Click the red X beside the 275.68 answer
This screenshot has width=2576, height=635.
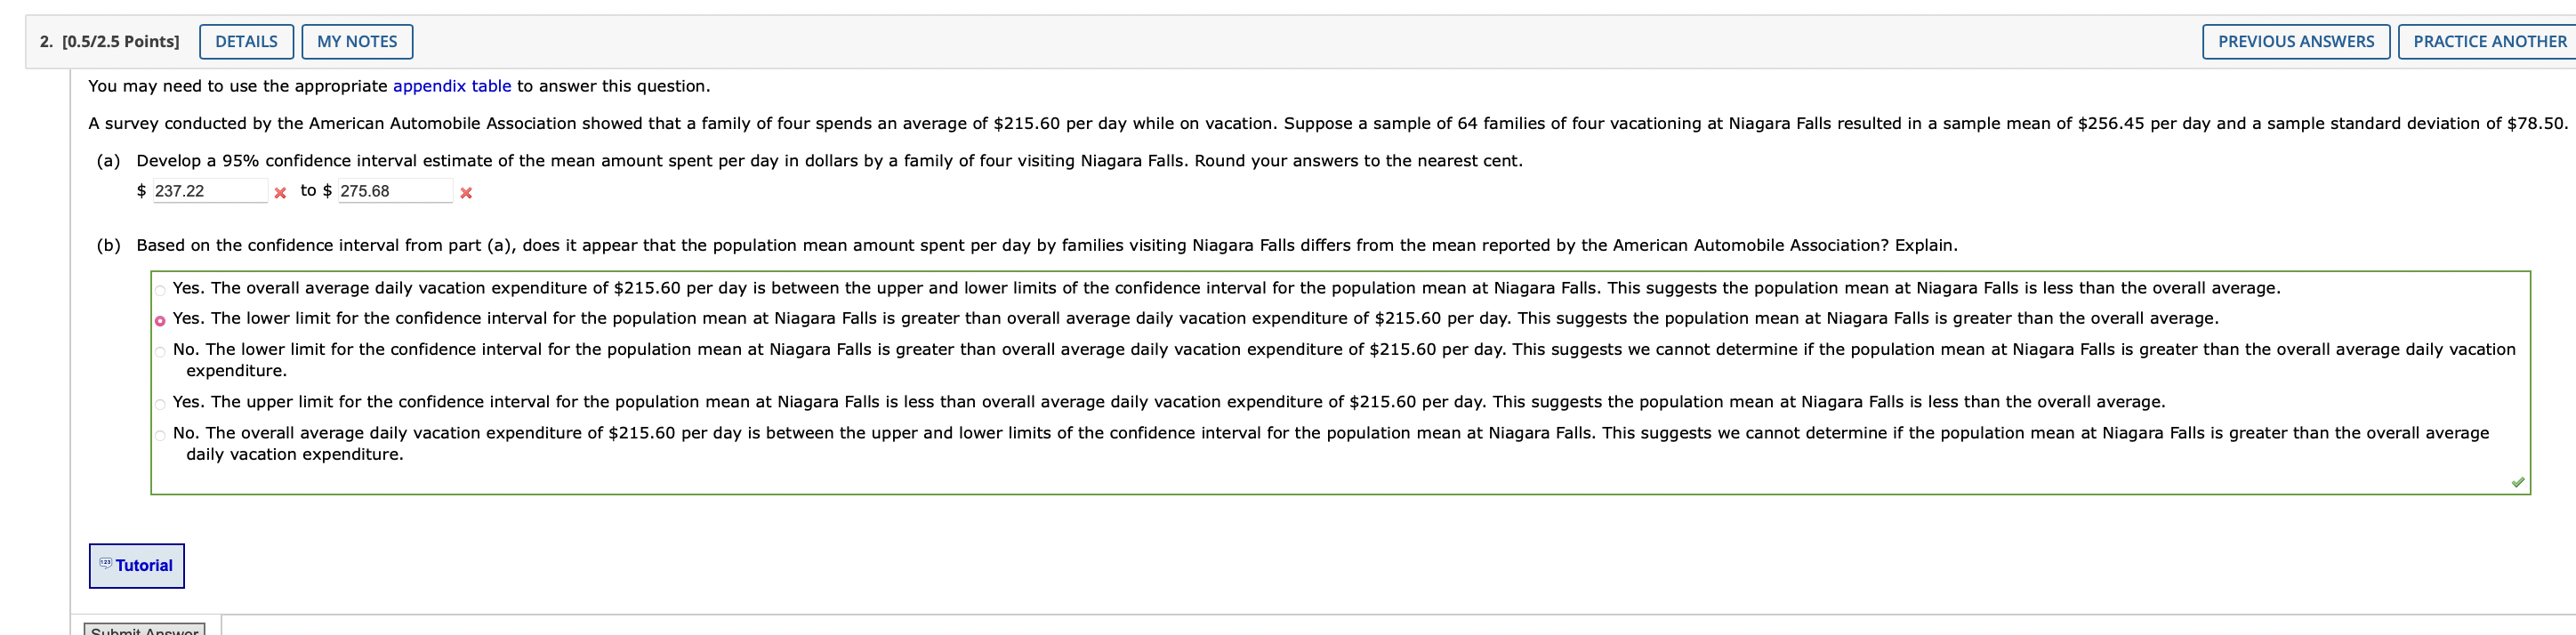pyautogui.click(x=467, y=191)
